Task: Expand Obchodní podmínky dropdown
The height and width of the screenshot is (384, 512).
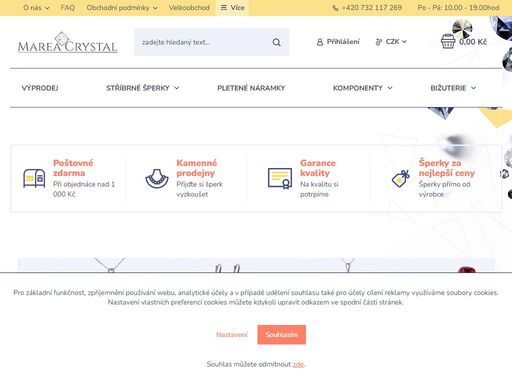Action: click(122, 8)
